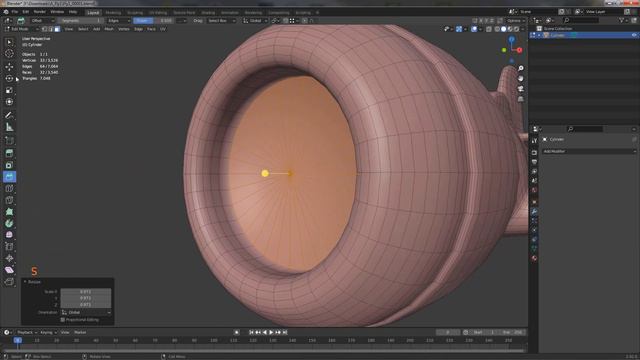Select the Select Box tool
The image size is (640, 360).
(9, 42)
